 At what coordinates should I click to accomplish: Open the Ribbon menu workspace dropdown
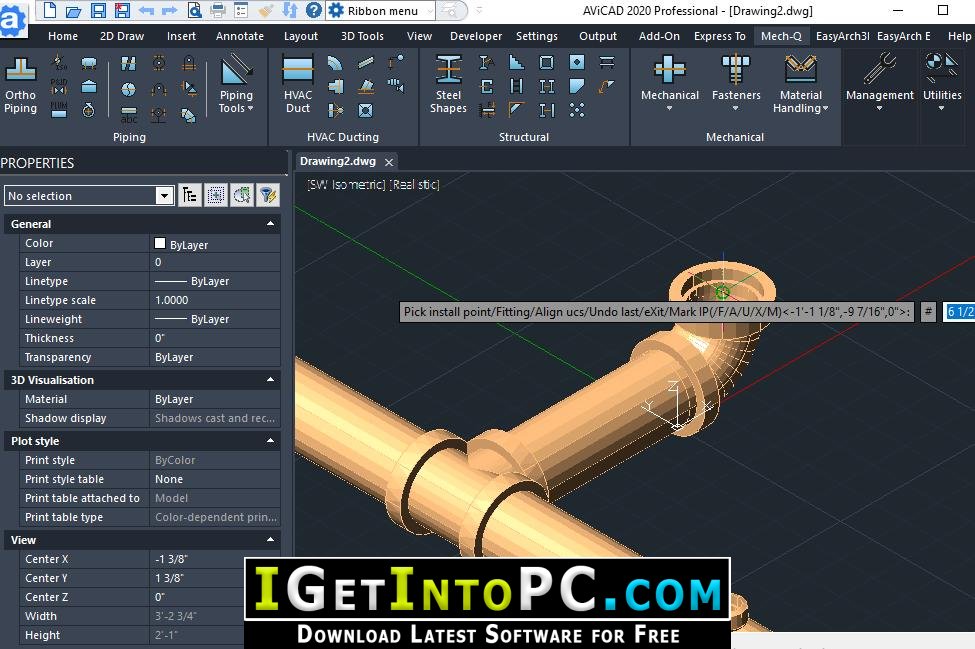coord(383,11)
